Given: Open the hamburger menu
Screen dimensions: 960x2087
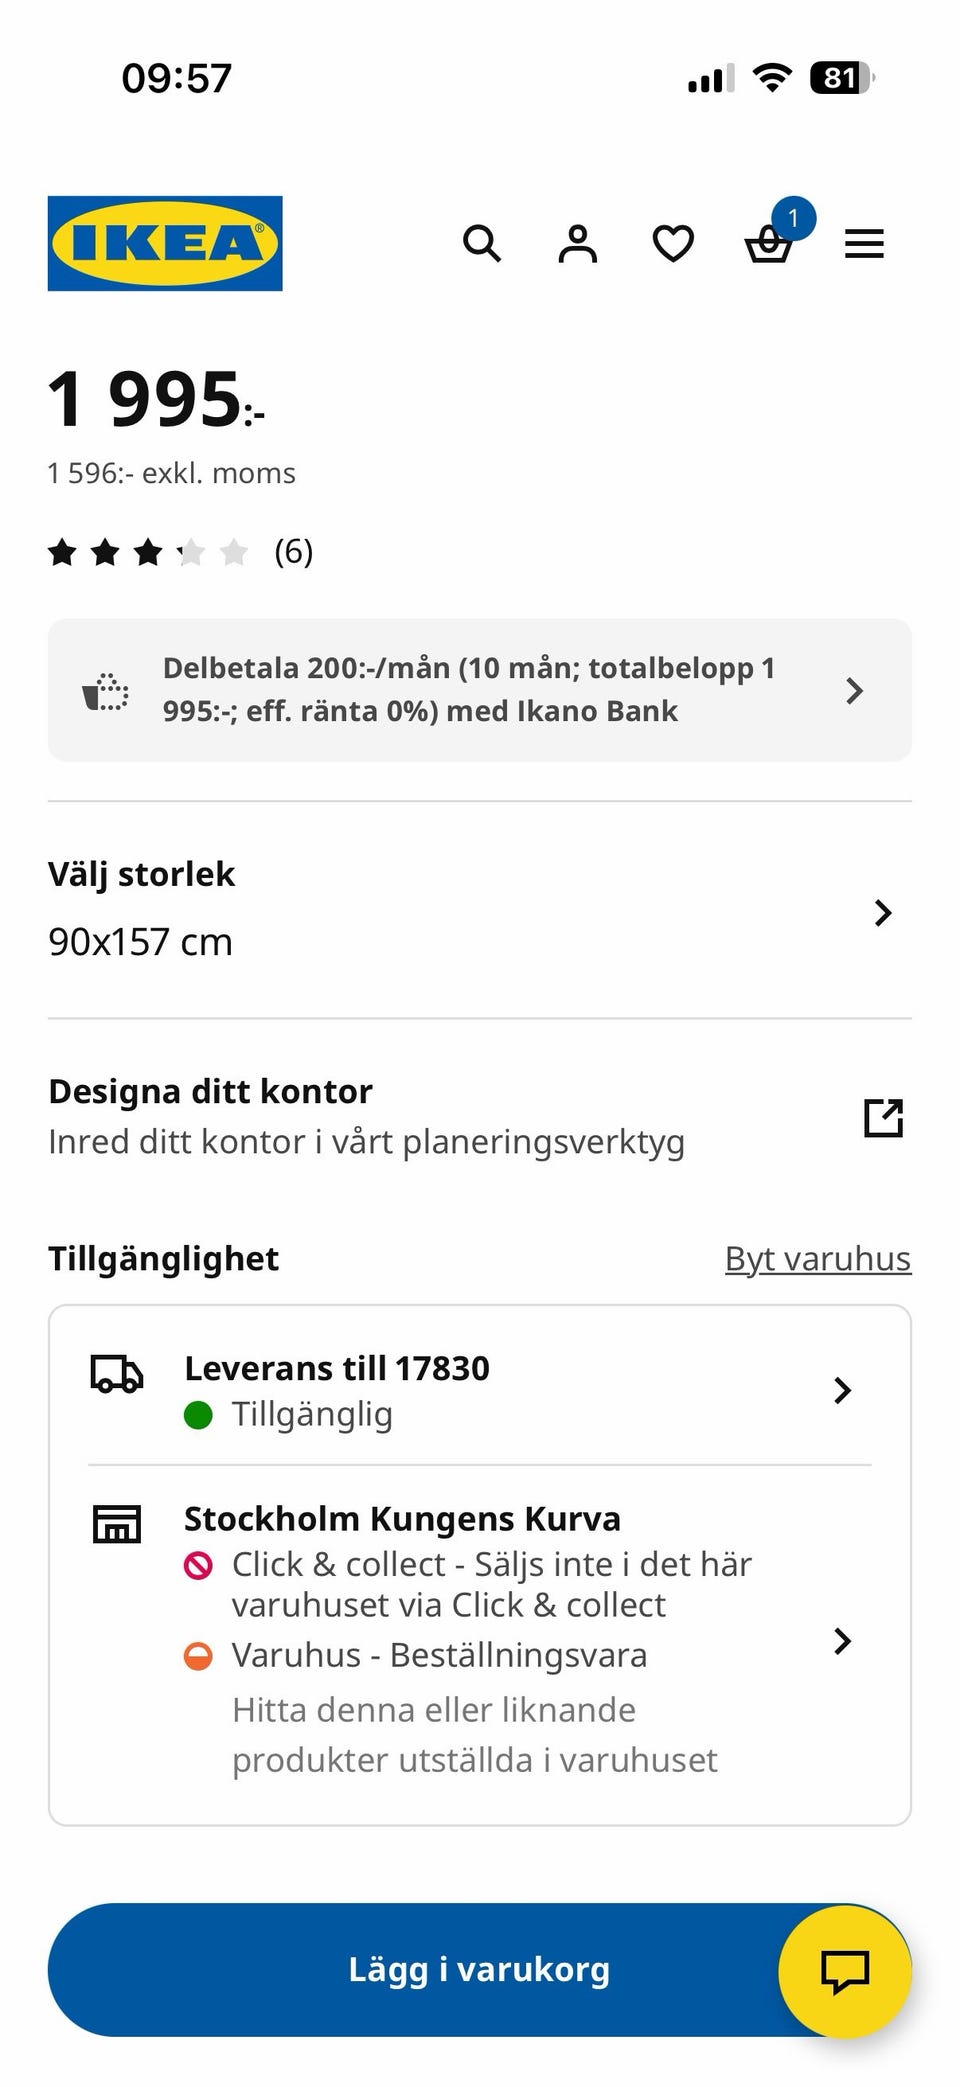Looking at the screenshot, I should tap(864, 243).
